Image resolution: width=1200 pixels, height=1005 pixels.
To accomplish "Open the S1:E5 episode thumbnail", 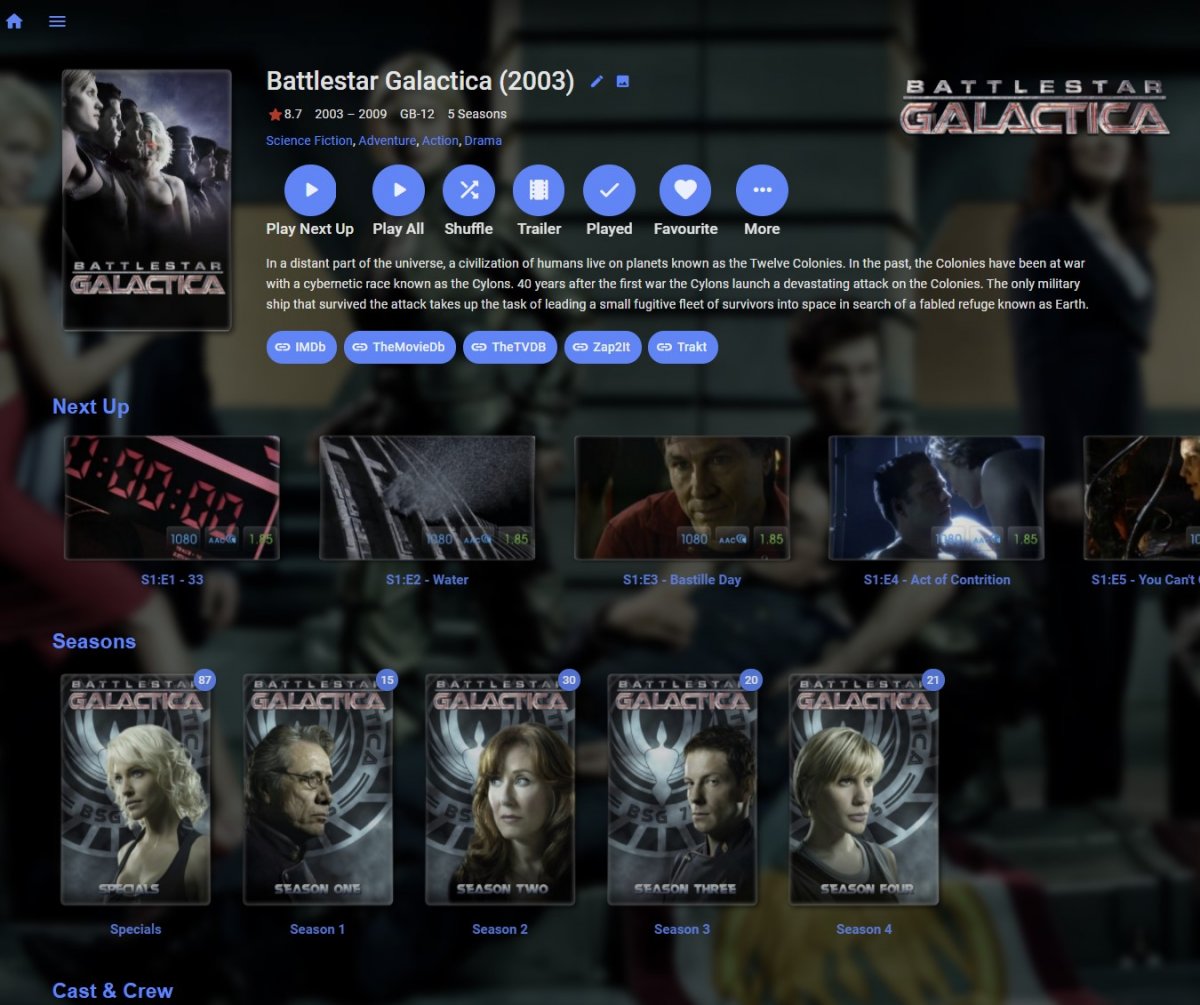I will [x=1142, y=498].
